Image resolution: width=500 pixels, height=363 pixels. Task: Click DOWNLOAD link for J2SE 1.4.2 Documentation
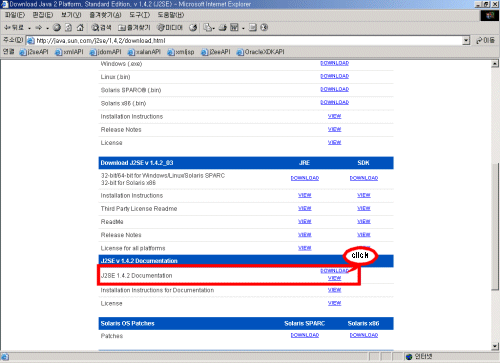coord(334,271)
